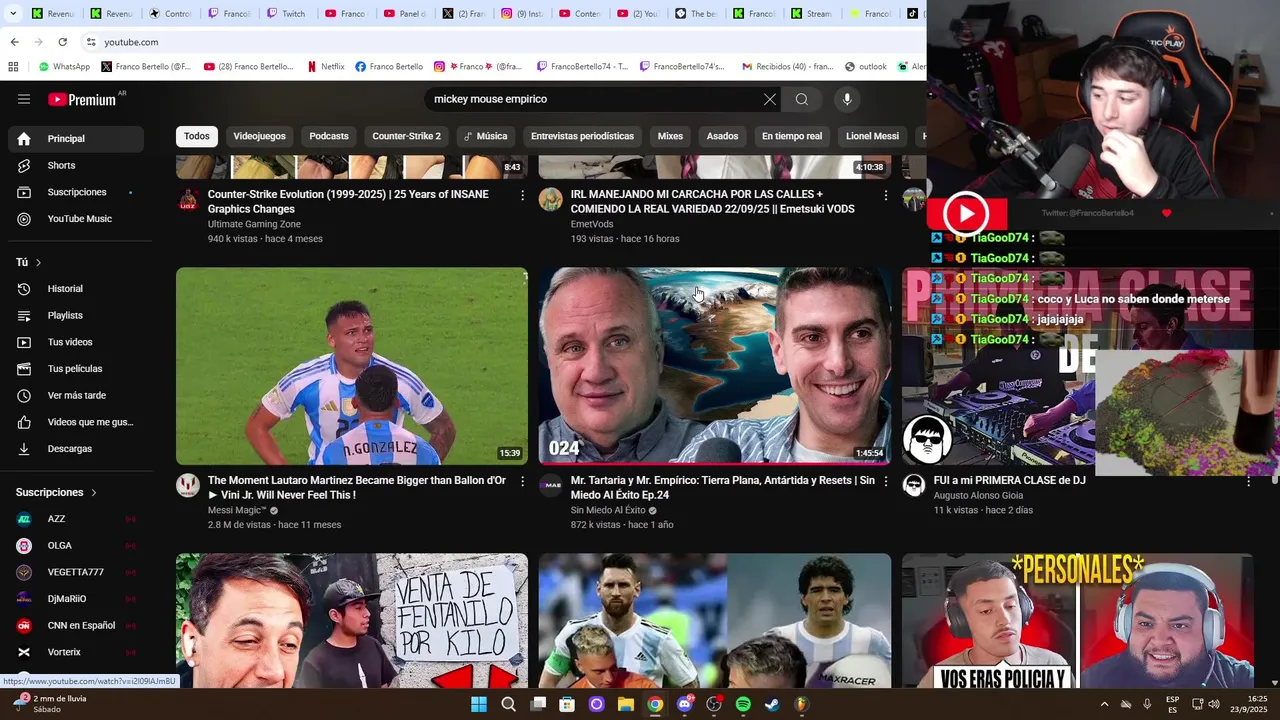Image resolution: width=1280 pixels, height=720 pixels.
Task: Open Playlists in the sidebar
Action: coord(76,315)
